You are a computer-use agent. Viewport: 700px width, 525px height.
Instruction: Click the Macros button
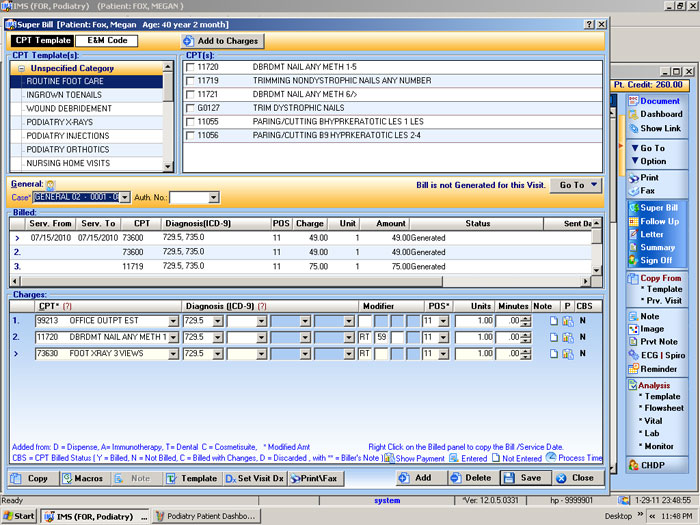pos(84,478)
